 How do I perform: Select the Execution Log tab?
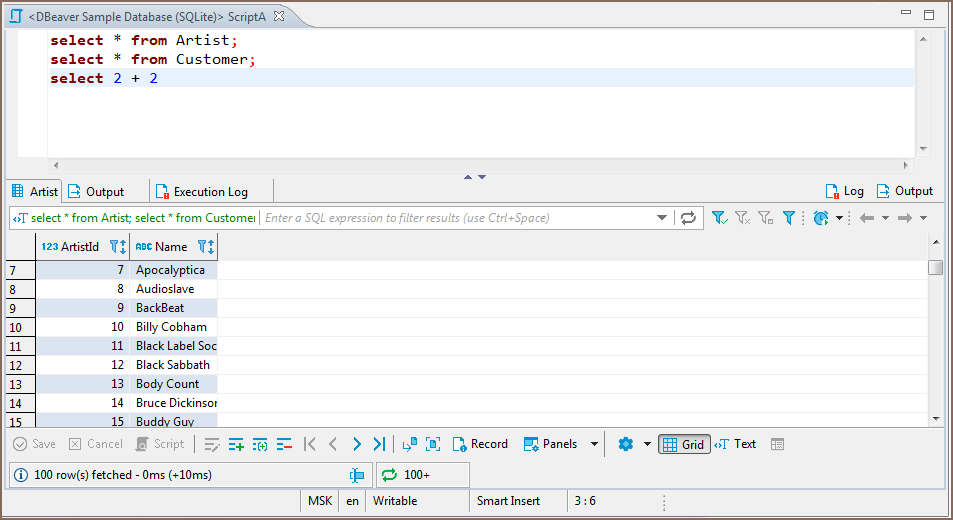(201, 191)
